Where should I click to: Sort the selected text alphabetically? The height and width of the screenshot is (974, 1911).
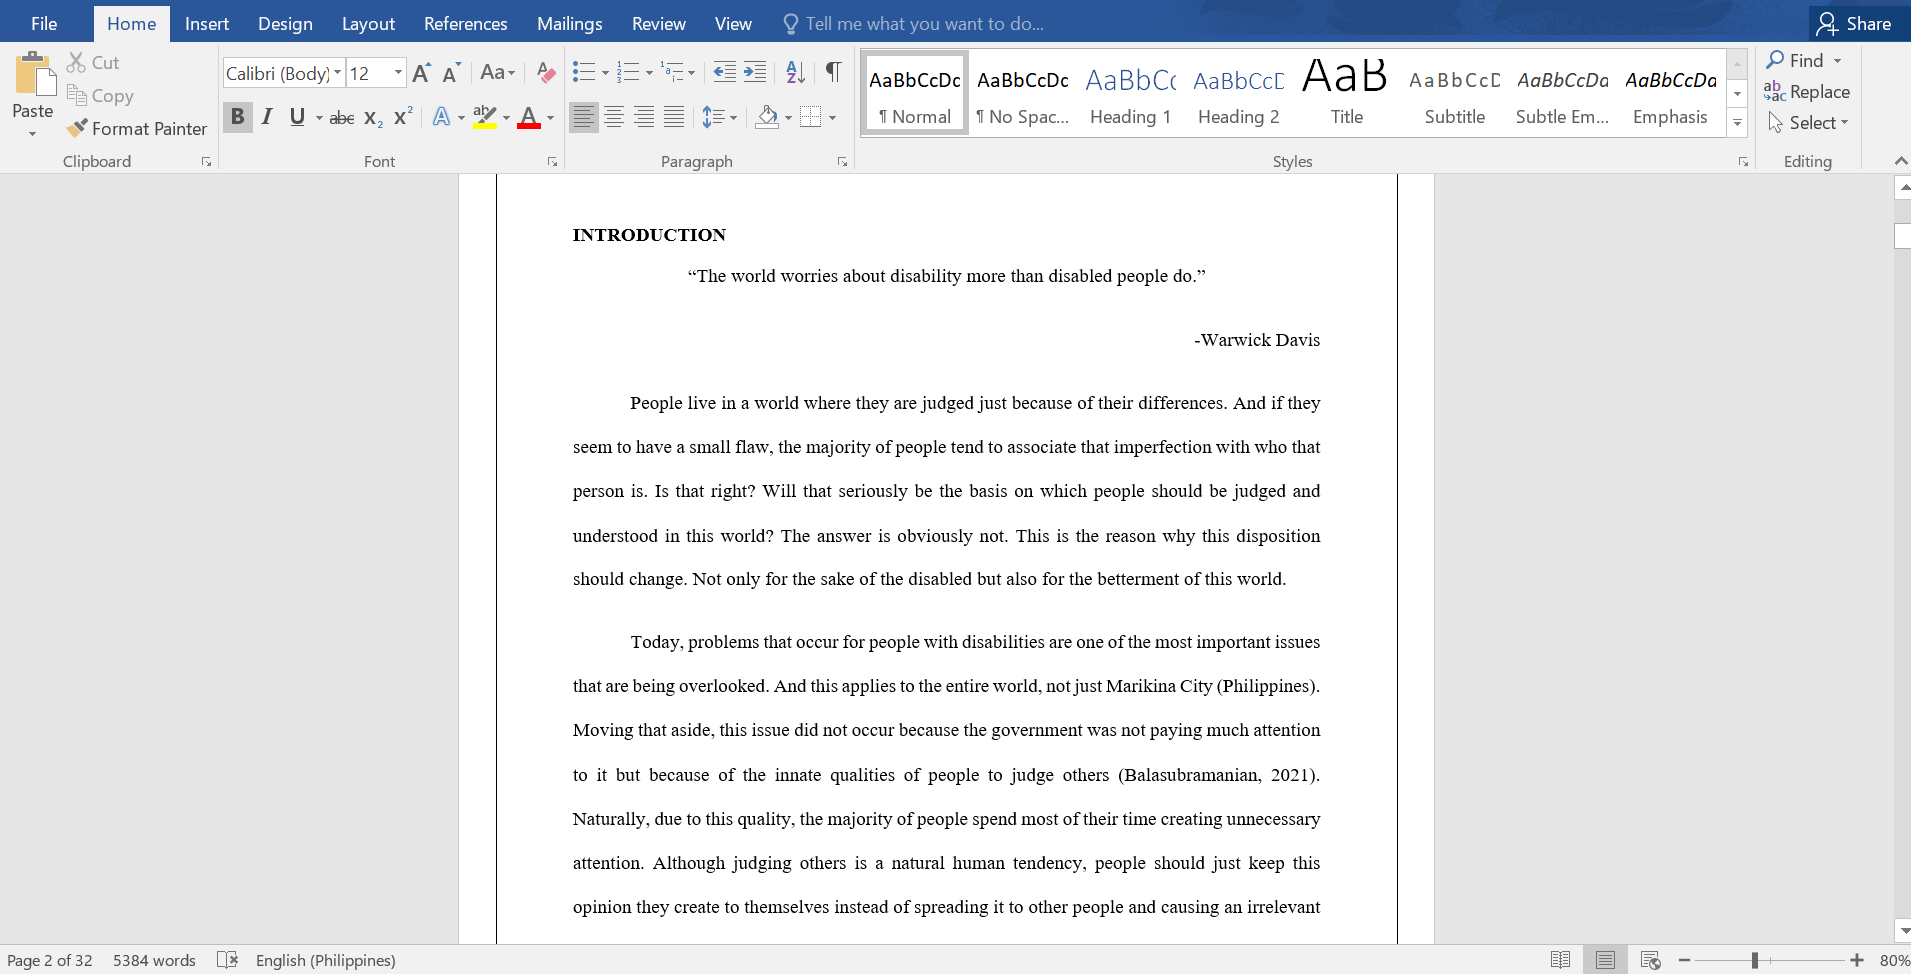(795, 72)
